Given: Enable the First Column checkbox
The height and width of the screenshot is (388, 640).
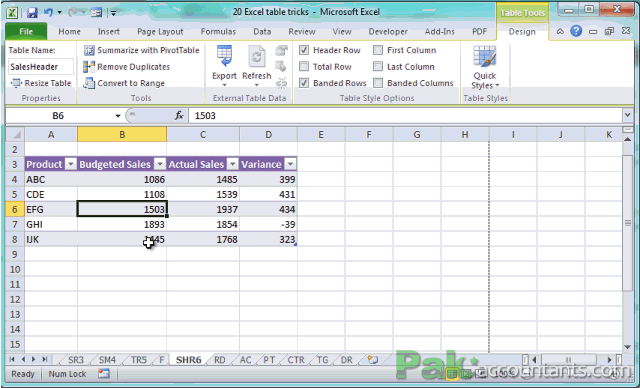Looking at the screenshot, I should coord(378,50).
